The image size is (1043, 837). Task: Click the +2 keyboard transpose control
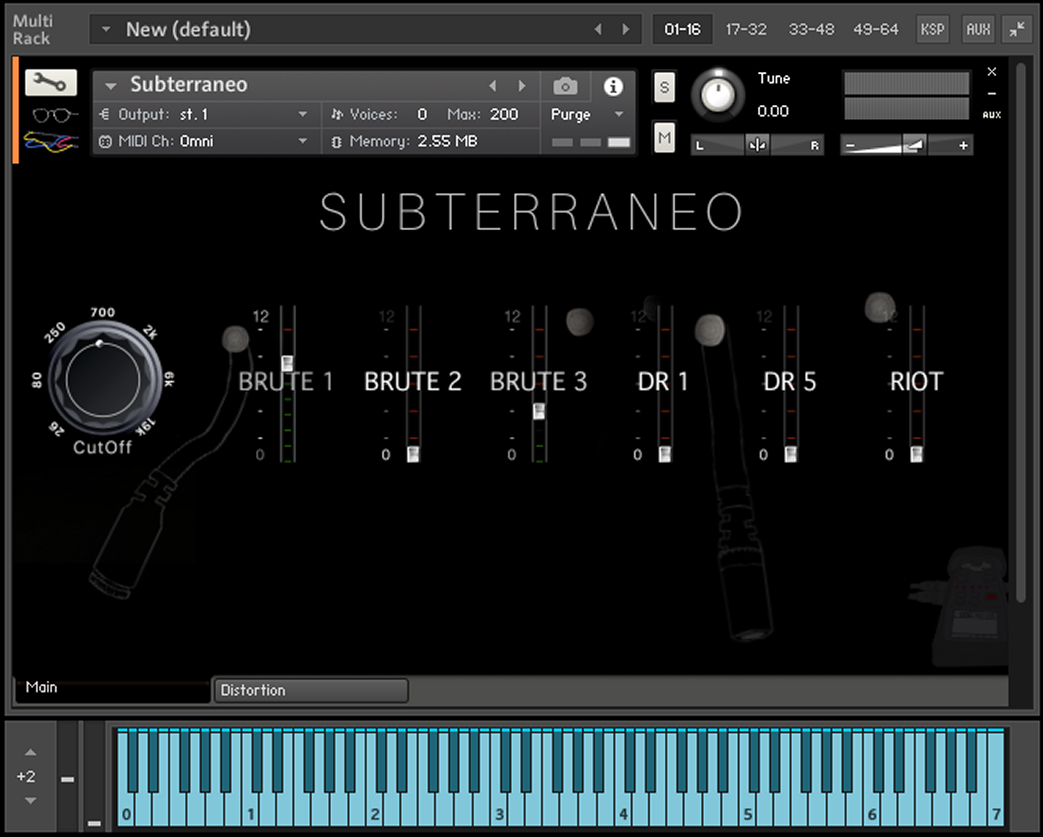coord(25,776)
